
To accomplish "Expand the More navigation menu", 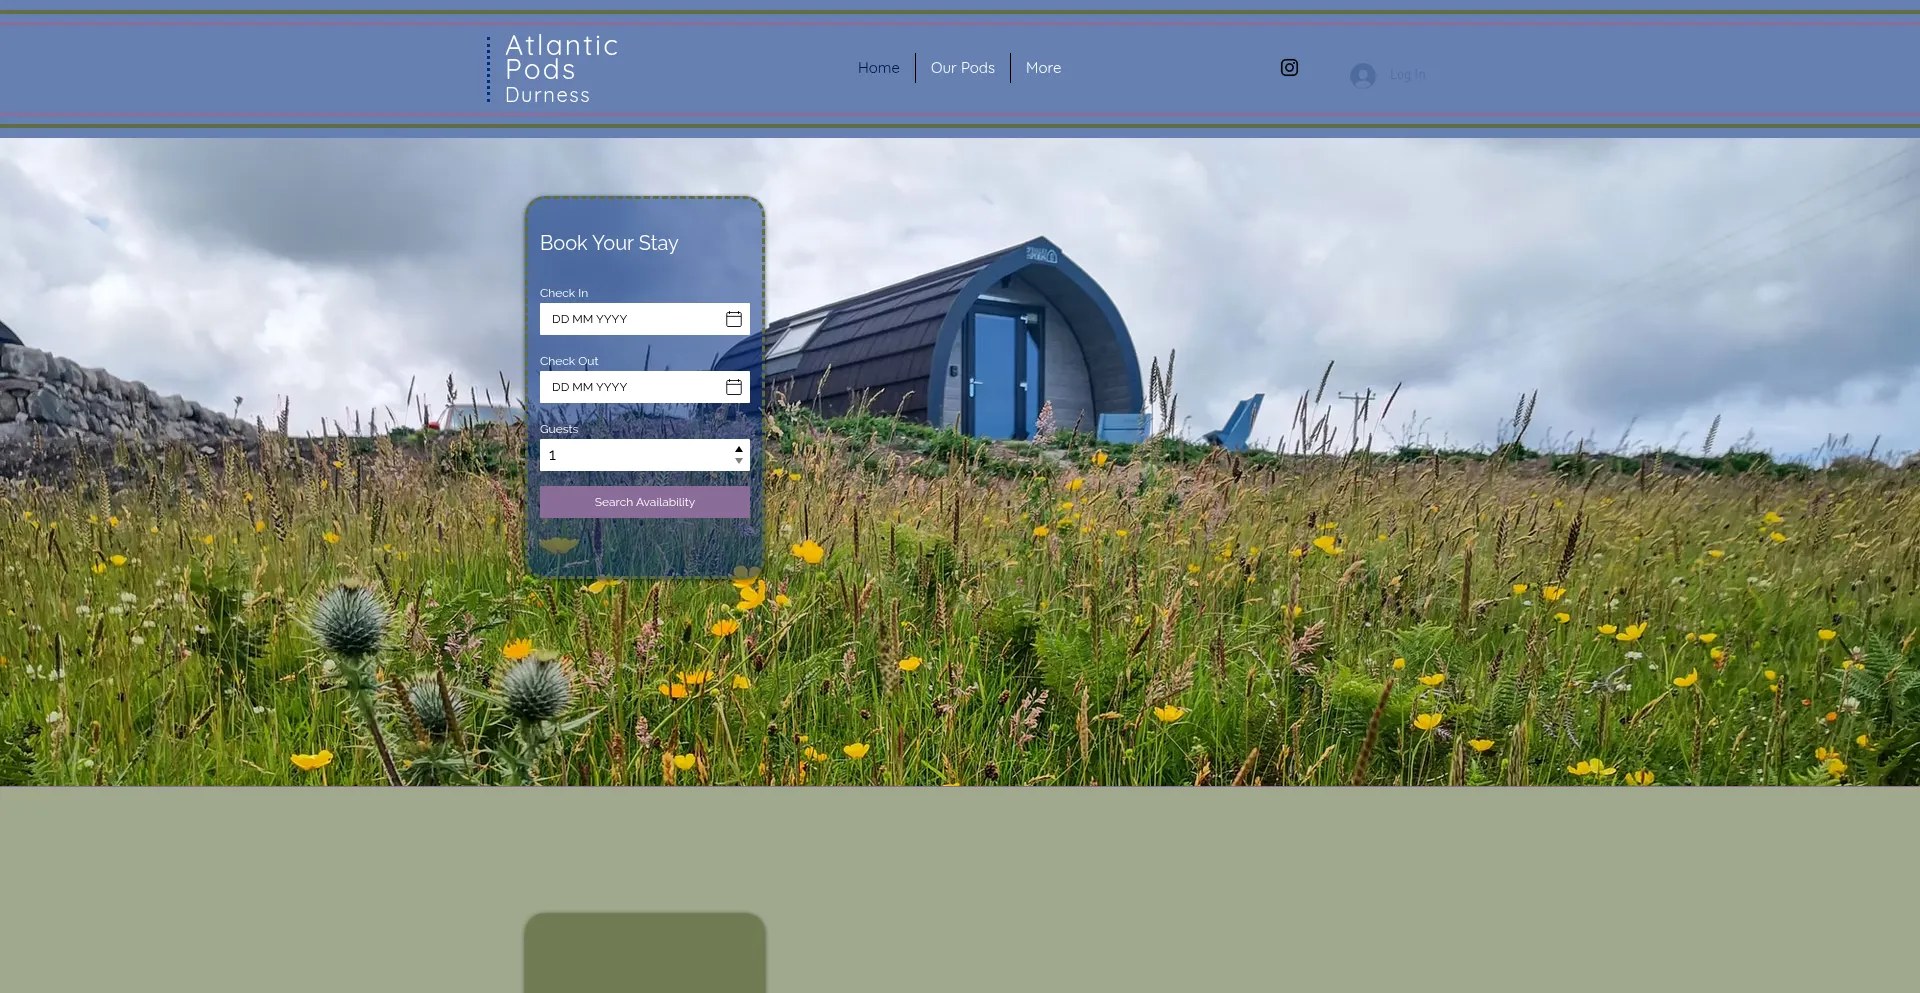I will (x=1043, y=68).
